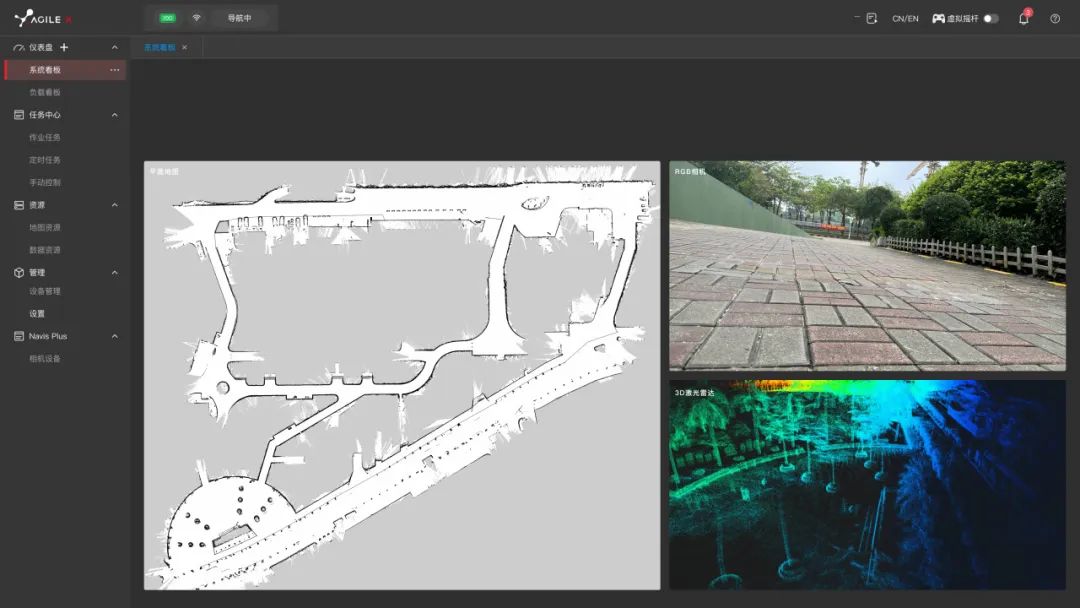Image resolution: width=1080 pixels, height=608 pixels.
Task: Click the RGB相机 camera feed panel
Action: tap(867, 266)
